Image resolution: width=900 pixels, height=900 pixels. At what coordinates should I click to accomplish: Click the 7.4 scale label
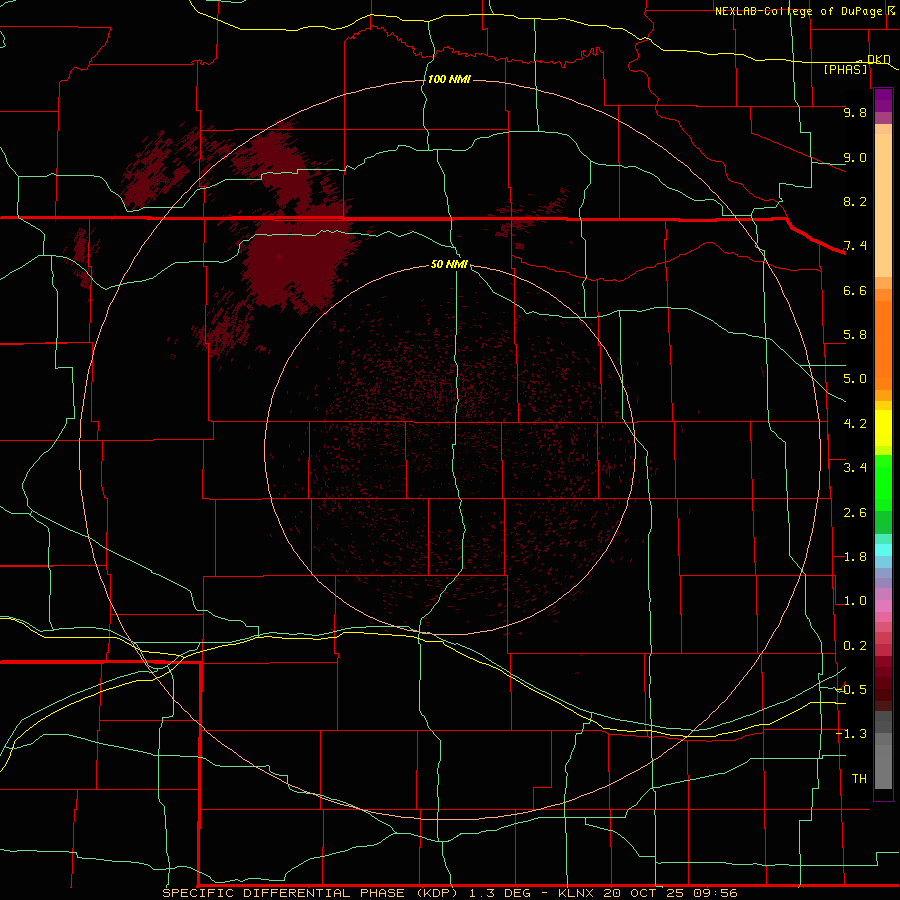point(855,246)
